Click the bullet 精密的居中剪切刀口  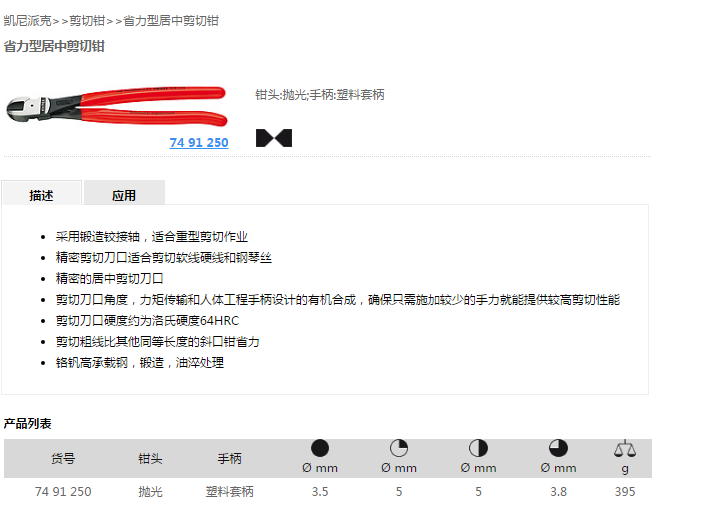click(x=110, y=278)
